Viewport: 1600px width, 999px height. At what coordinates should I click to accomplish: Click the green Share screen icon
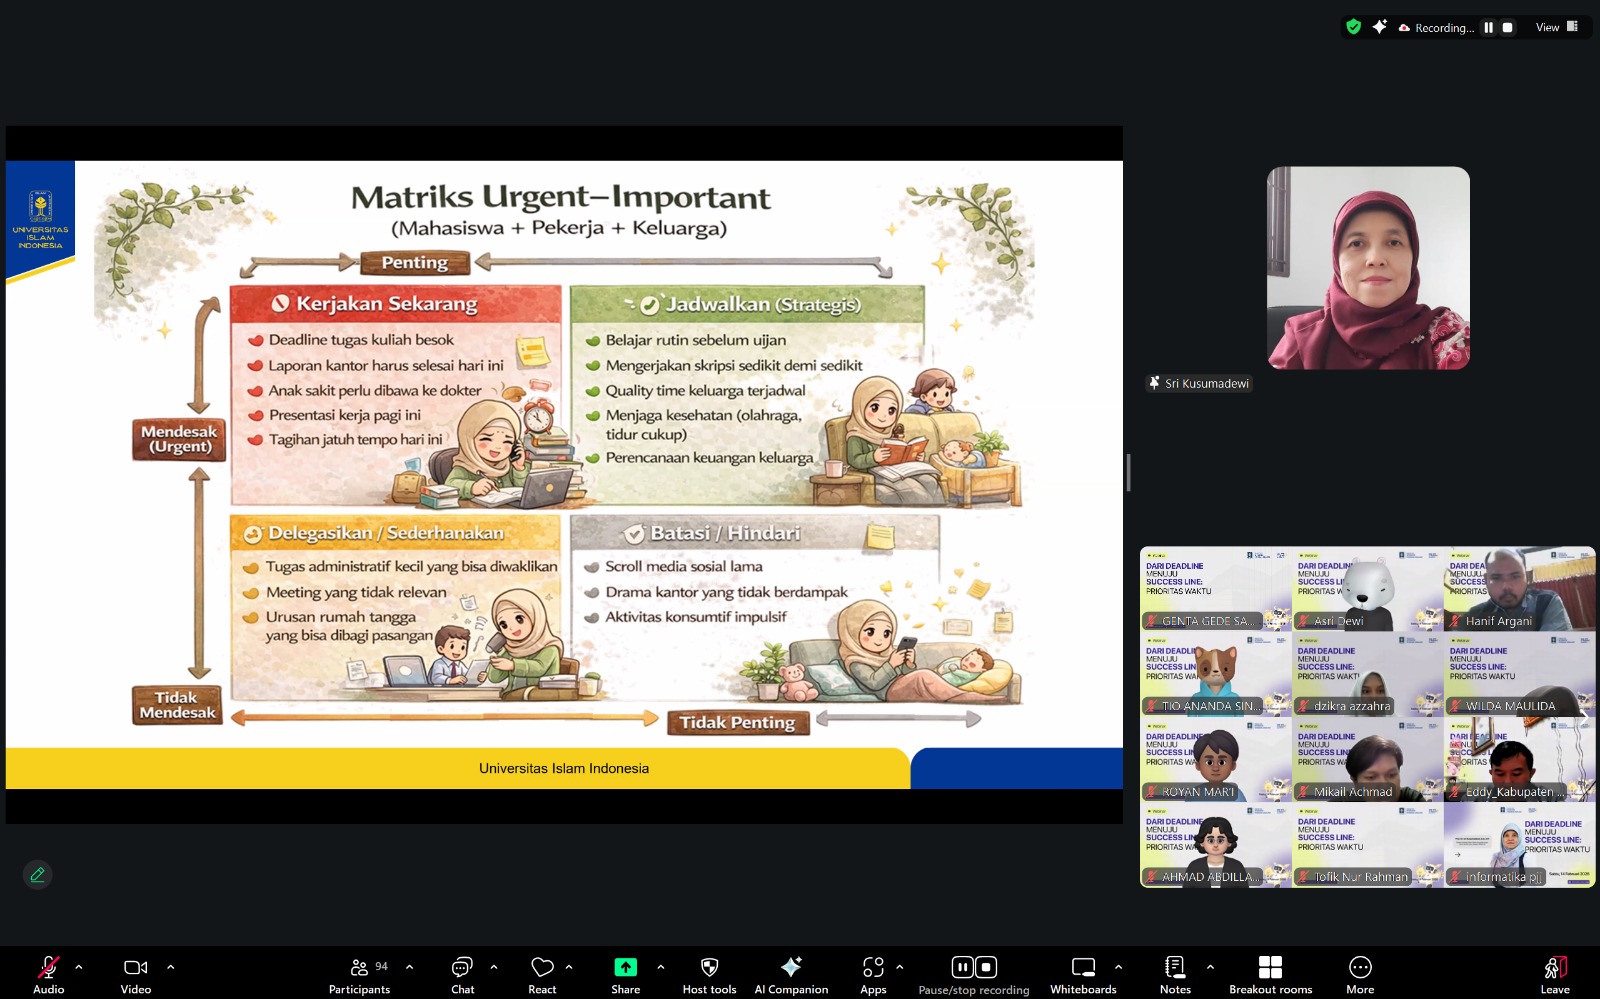pos(625,967)
